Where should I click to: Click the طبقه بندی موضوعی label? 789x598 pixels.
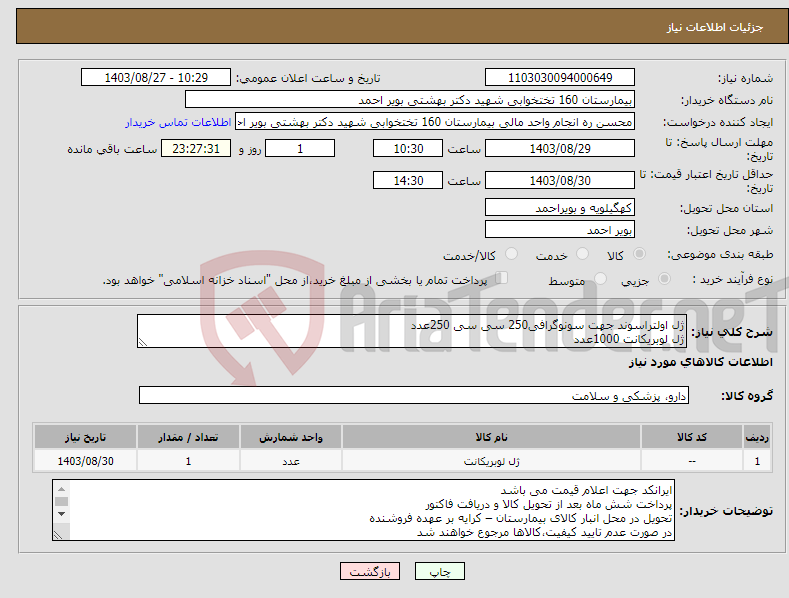pos(720,255)
